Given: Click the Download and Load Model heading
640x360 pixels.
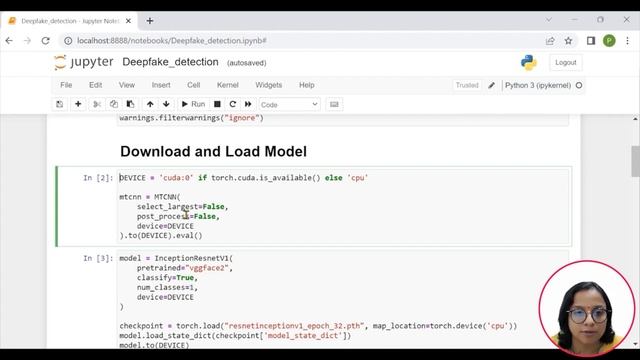Looking at the screenshot, I should [213, 151].
